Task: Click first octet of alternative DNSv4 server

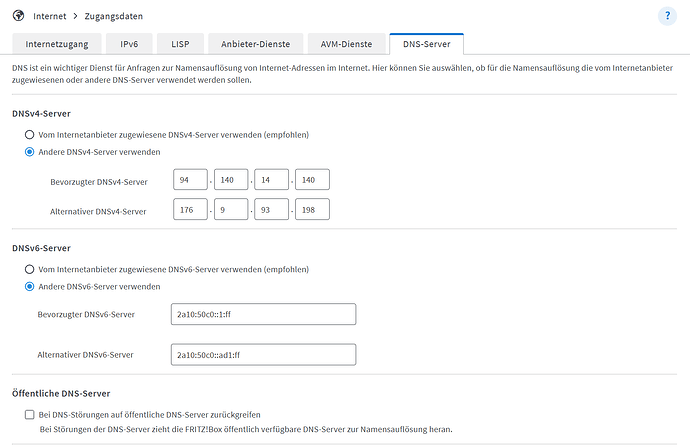Action: [189, 210]
